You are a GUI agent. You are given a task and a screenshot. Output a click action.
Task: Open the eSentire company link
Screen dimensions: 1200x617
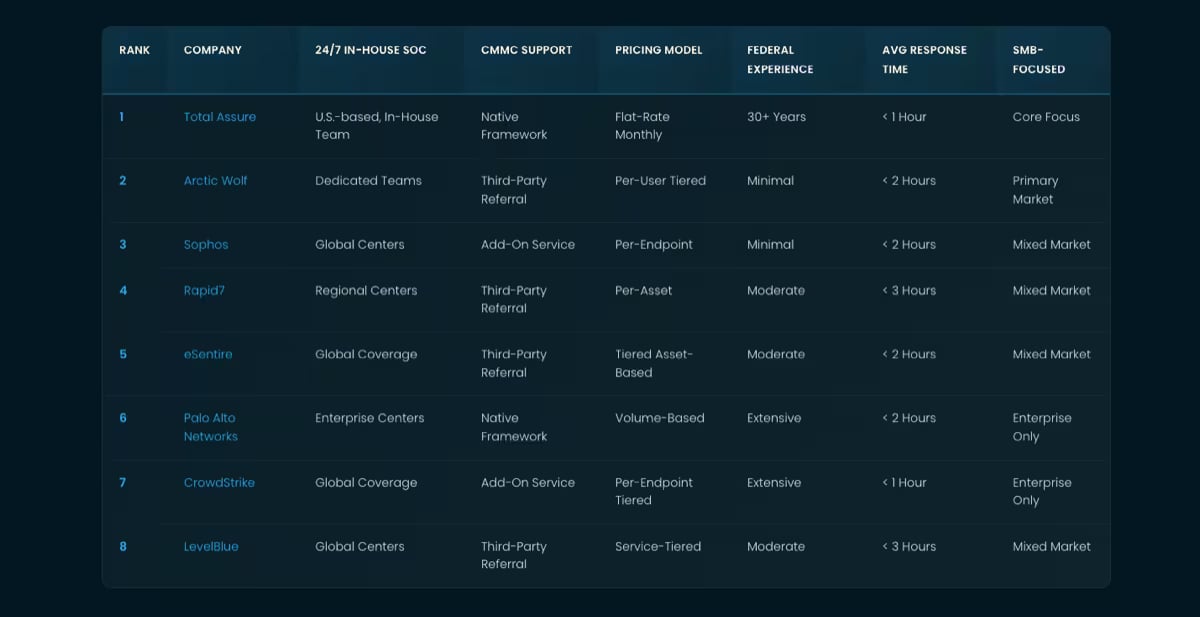(208, 355)
